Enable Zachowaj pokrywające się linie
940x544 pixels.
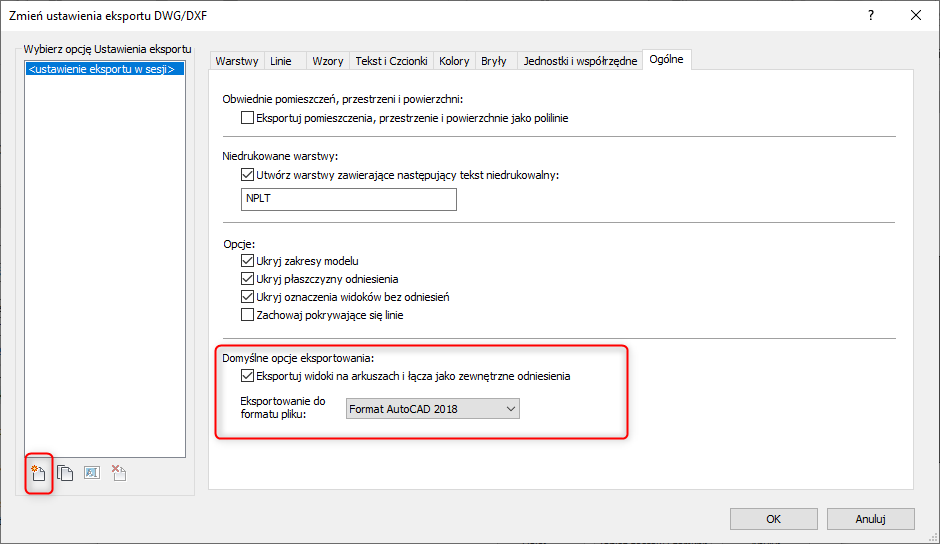click(x=248, y=315)
